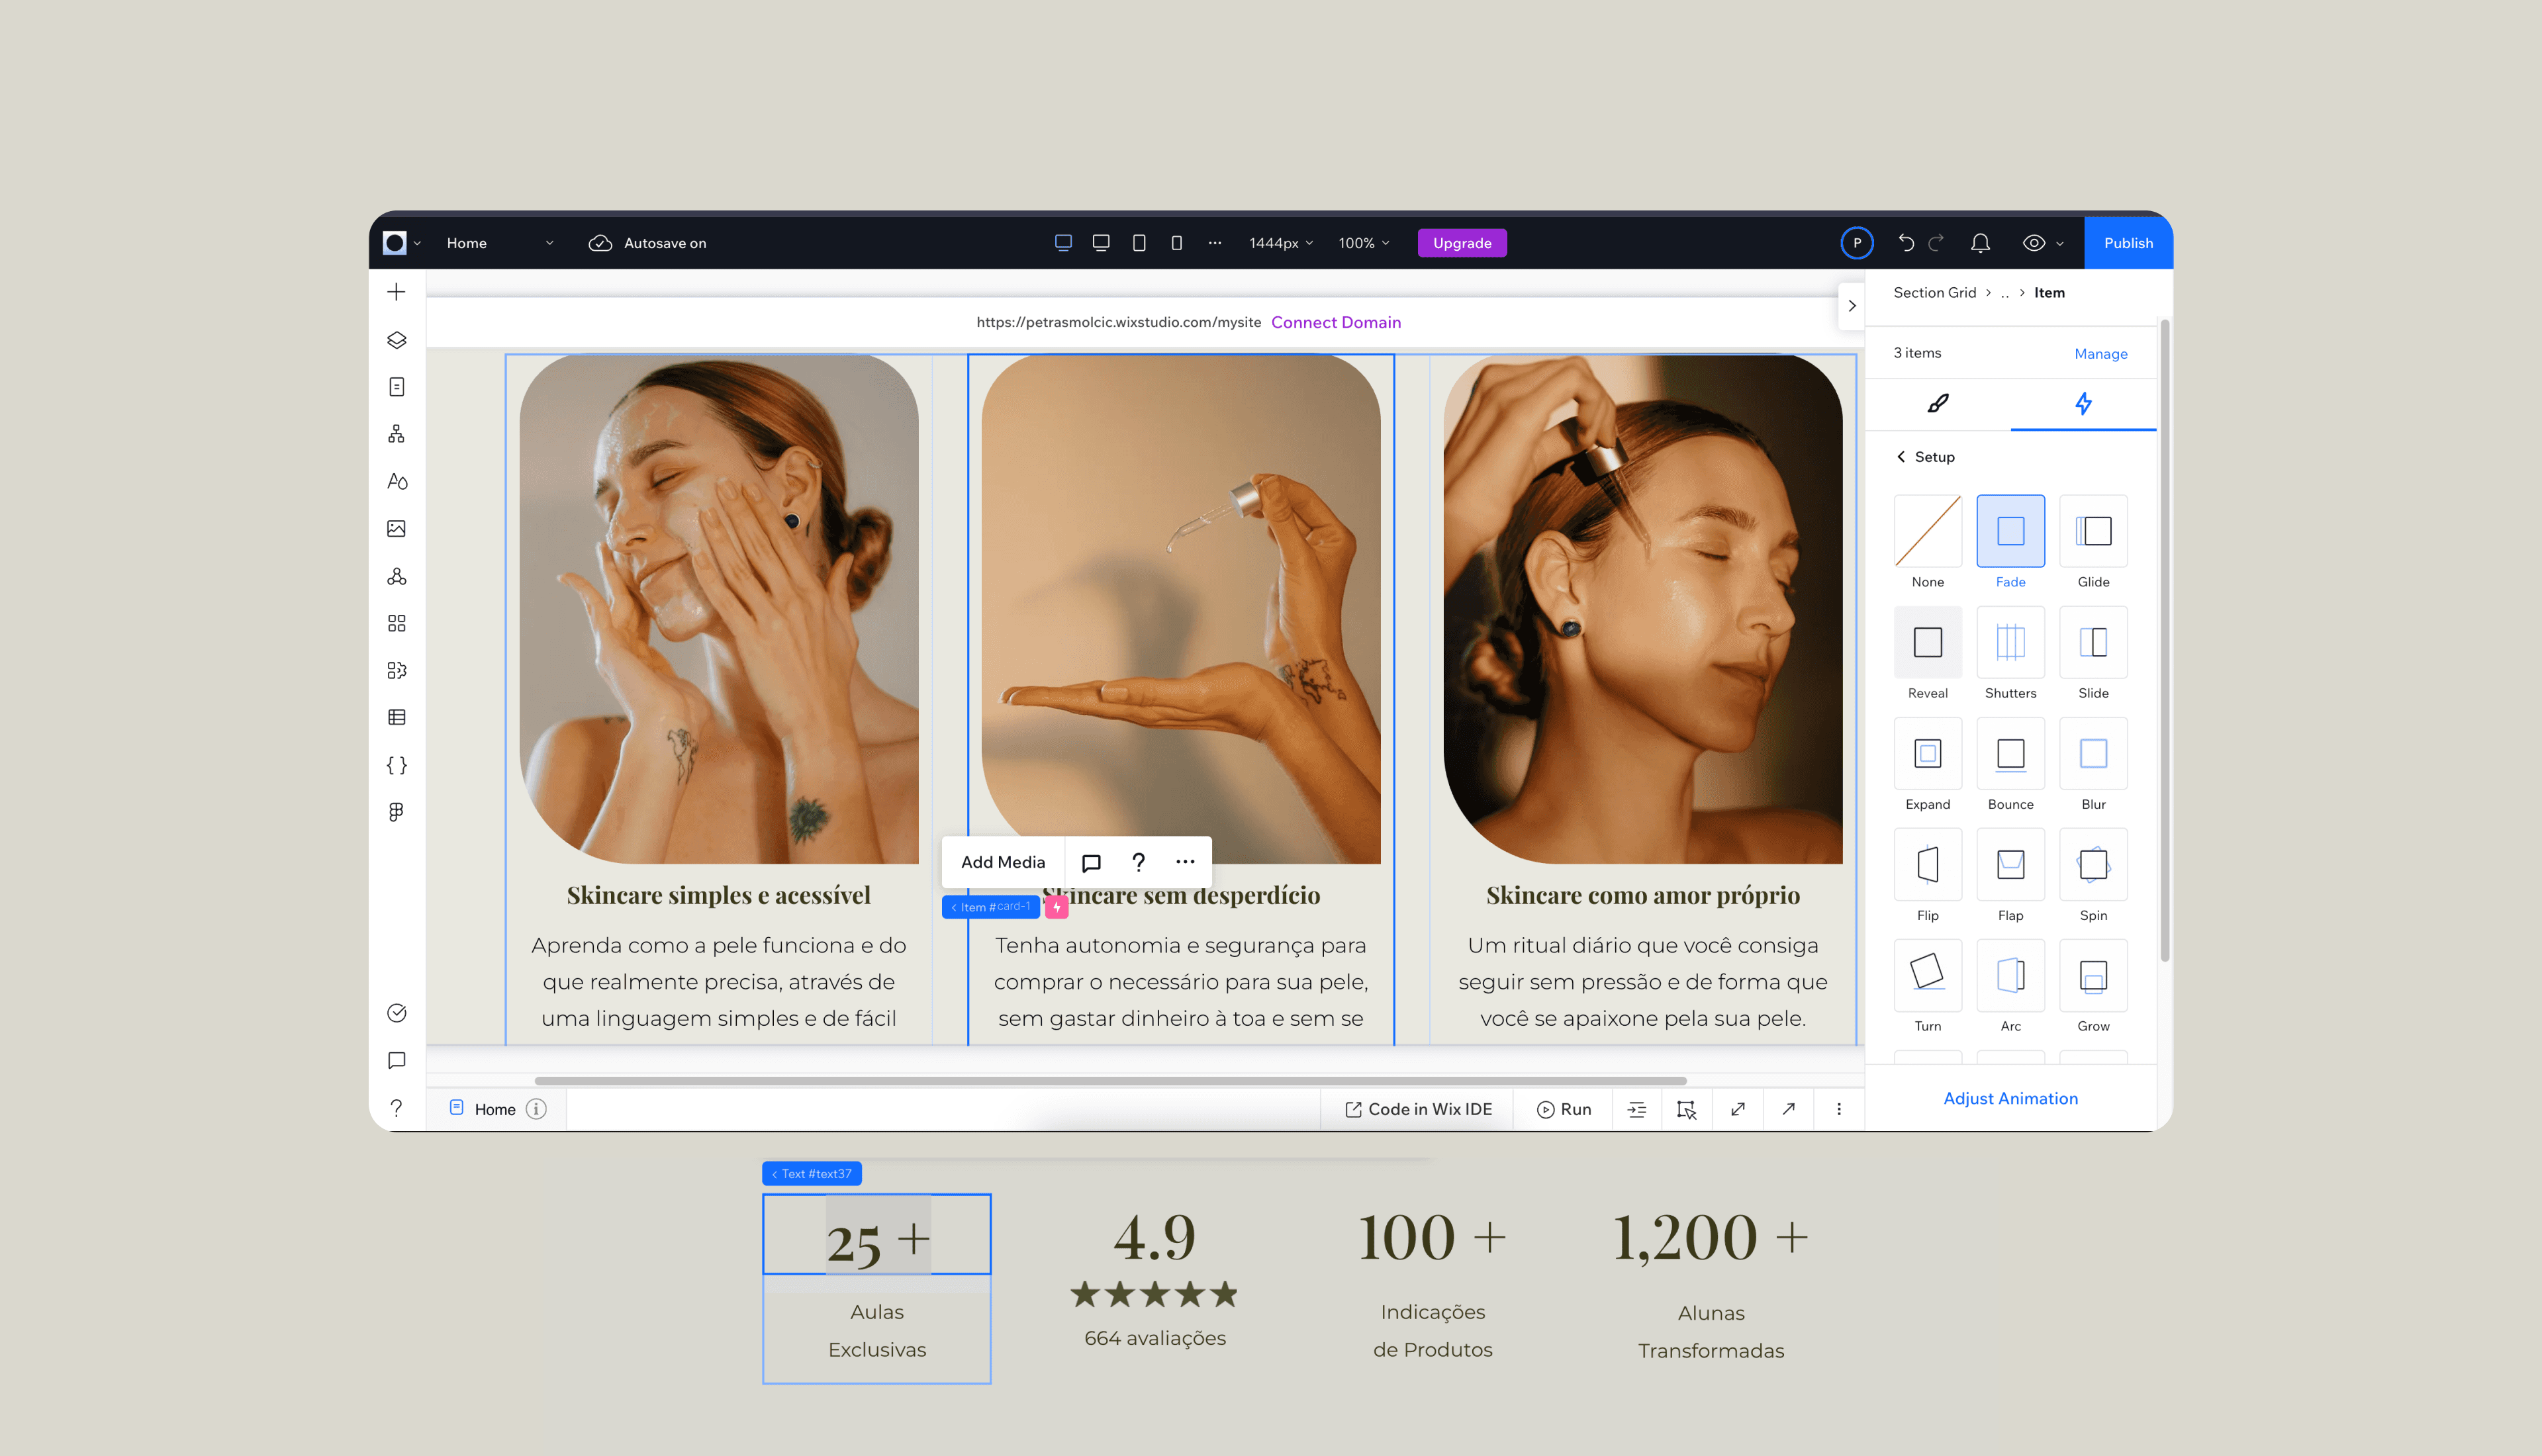Toggle the element selection tool in bottom bar
The width and height of the screenshot is (2542, 1456).
[x=1687, y=1109]
